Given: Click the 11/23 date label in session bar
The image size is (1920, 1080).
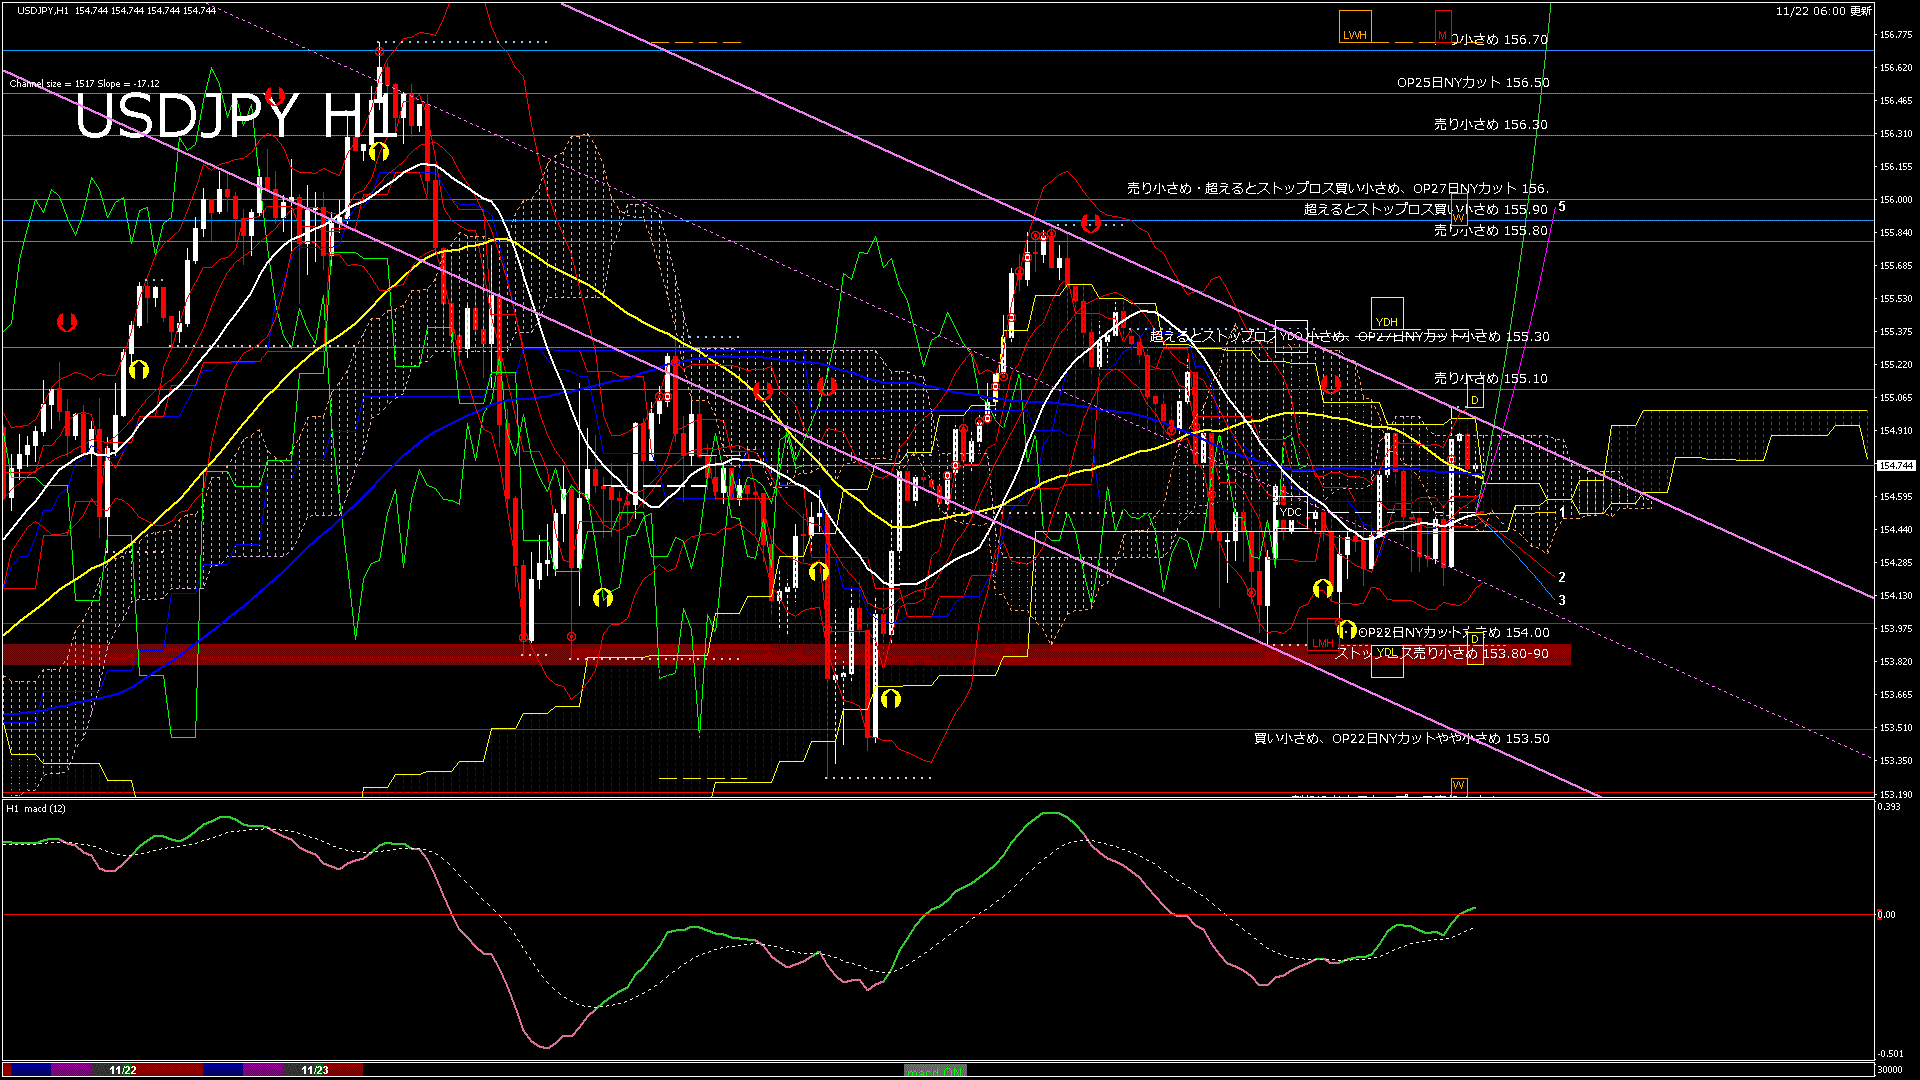Looking at the screenshot, I should click(x=314, y=1070).
